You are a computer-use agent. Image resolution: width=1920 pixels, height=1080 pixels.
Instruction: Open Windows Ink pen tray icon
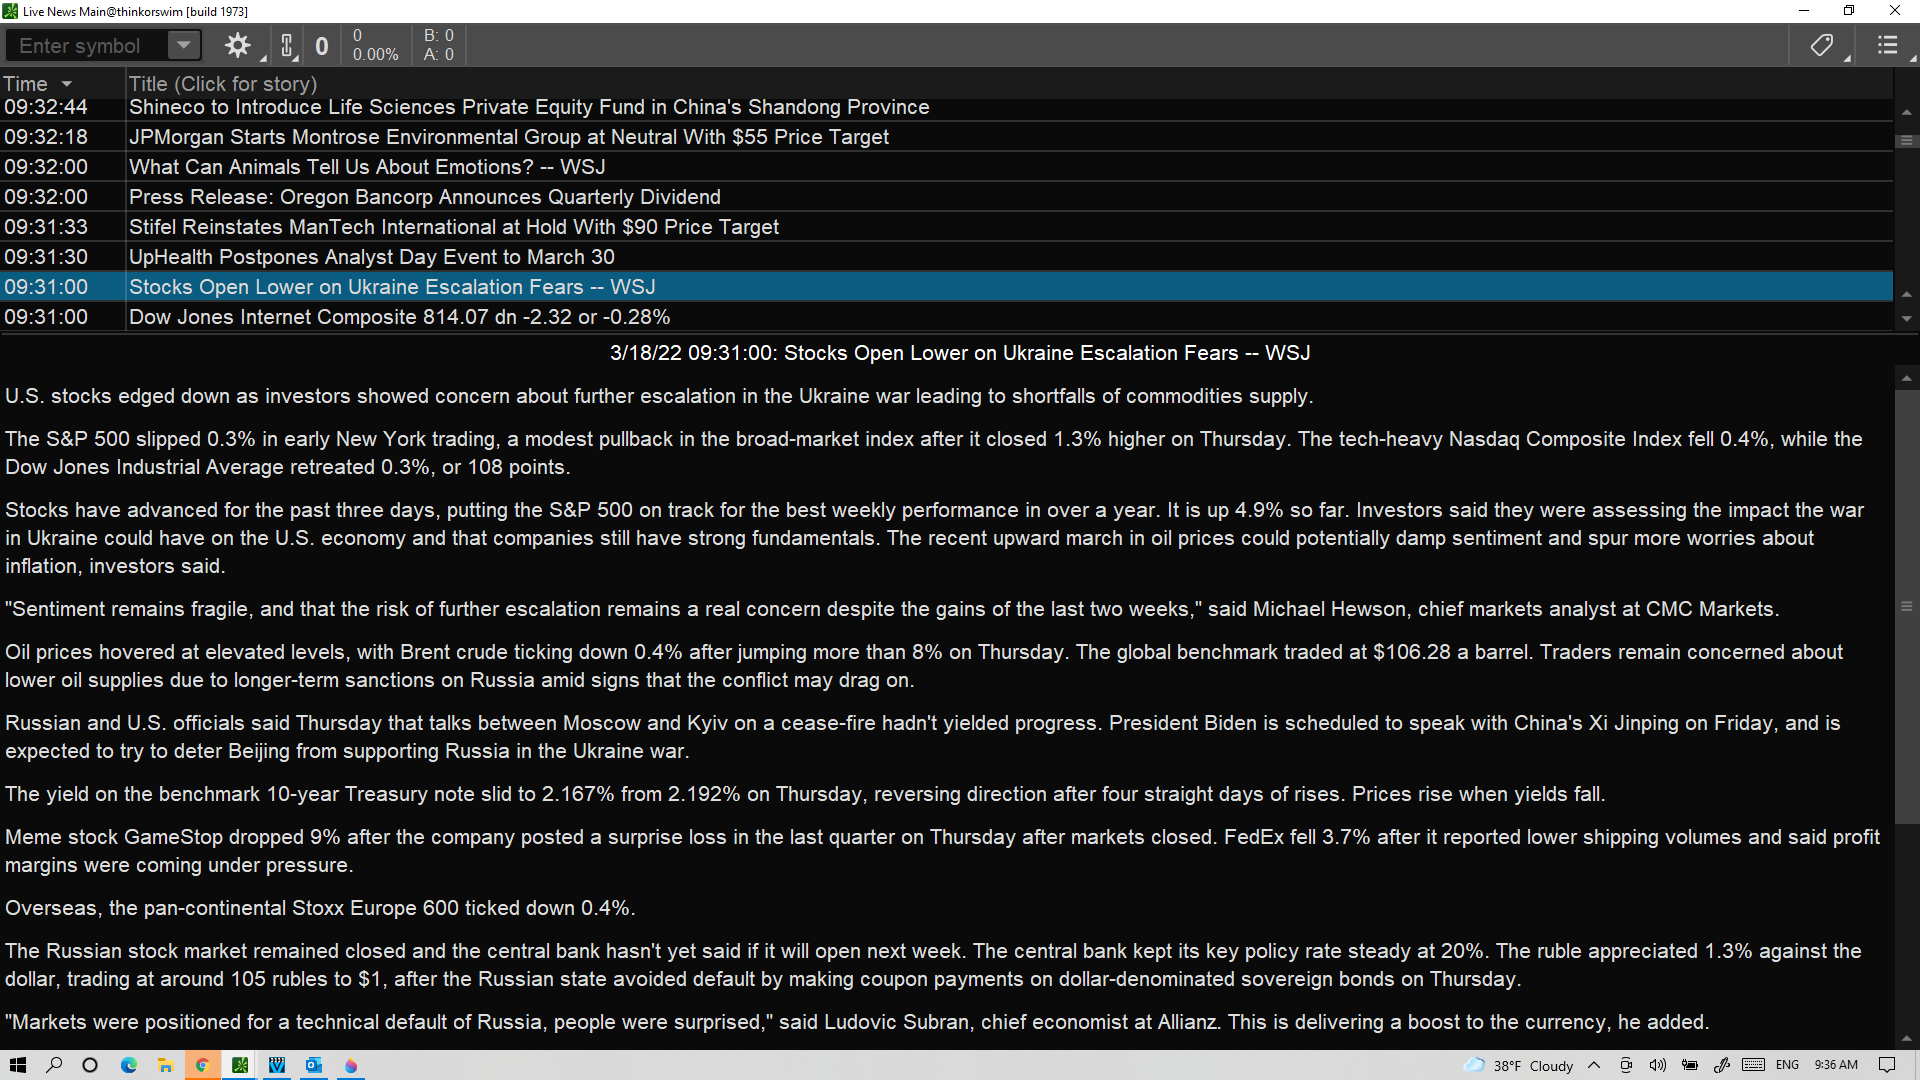[x=1722, y=1065]
